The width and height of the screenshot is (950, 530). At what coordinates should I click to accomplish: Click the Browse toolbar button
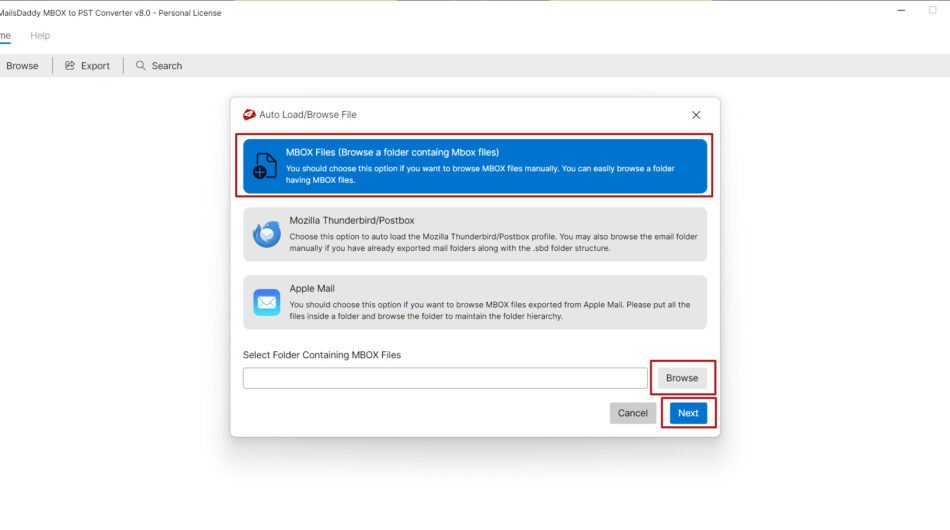(x=22, y=65)
